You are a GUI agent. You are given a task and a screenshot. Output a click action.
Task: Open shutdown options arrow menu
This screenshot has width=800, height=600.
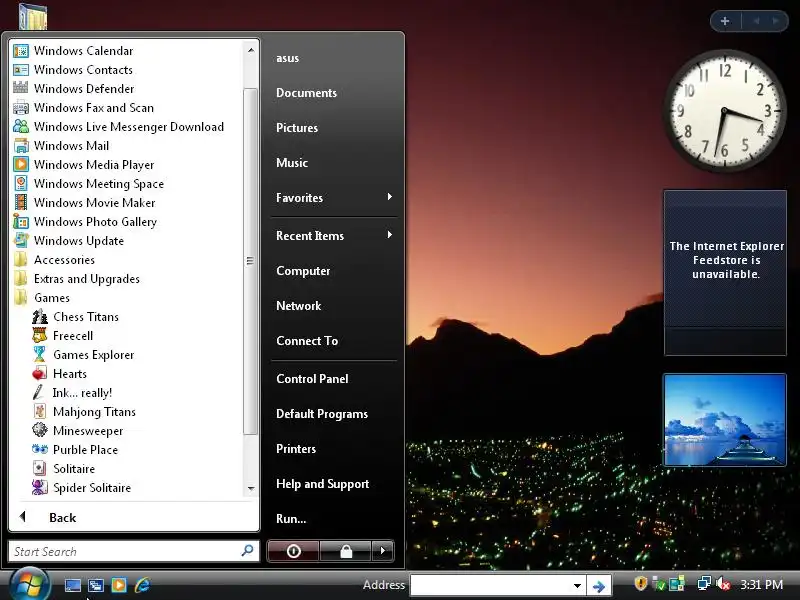(x=383, y=551)
